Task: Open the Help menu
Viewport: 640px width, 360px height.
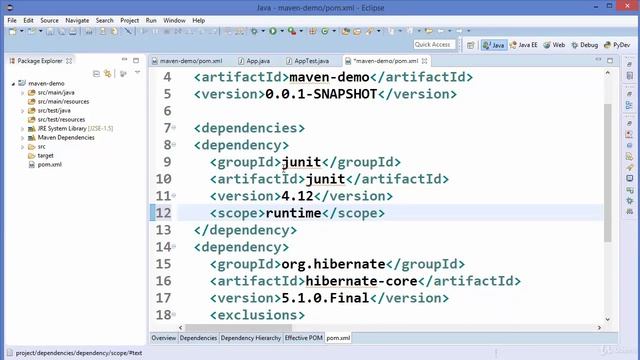Action: coord(198,20)
